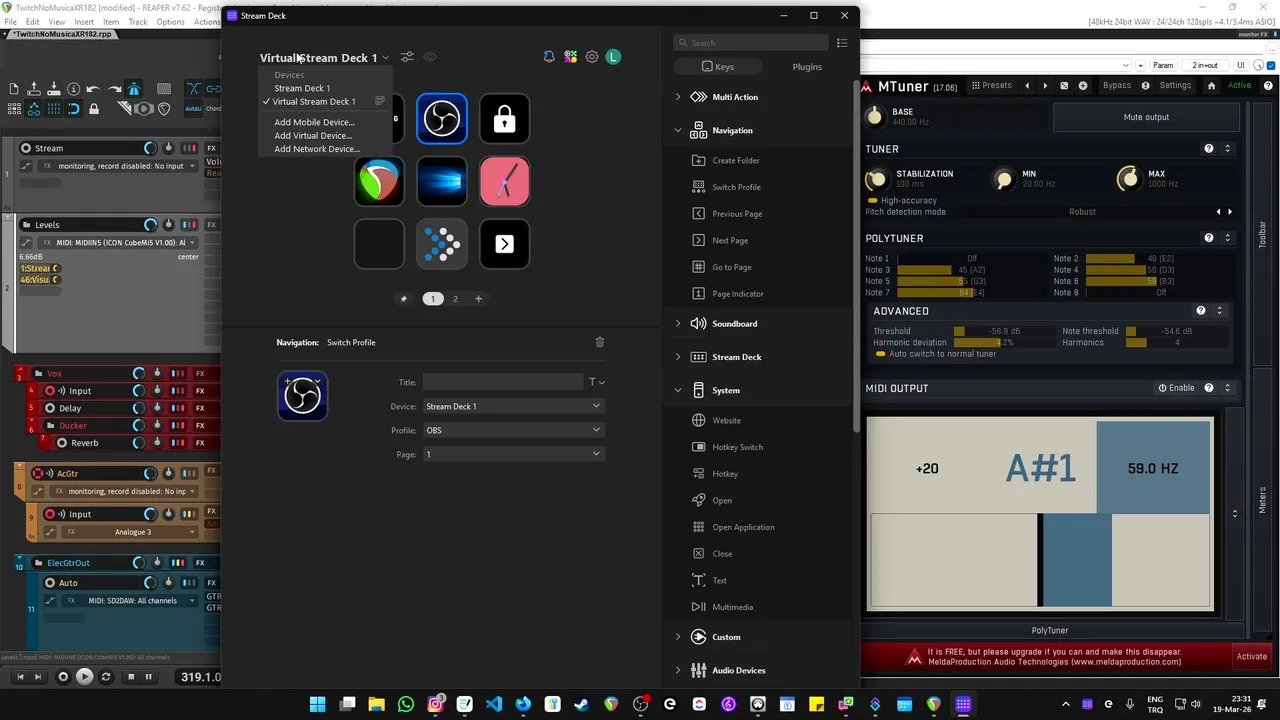
Task: Select the Windows logo key on deck
Action: point(442,182)
